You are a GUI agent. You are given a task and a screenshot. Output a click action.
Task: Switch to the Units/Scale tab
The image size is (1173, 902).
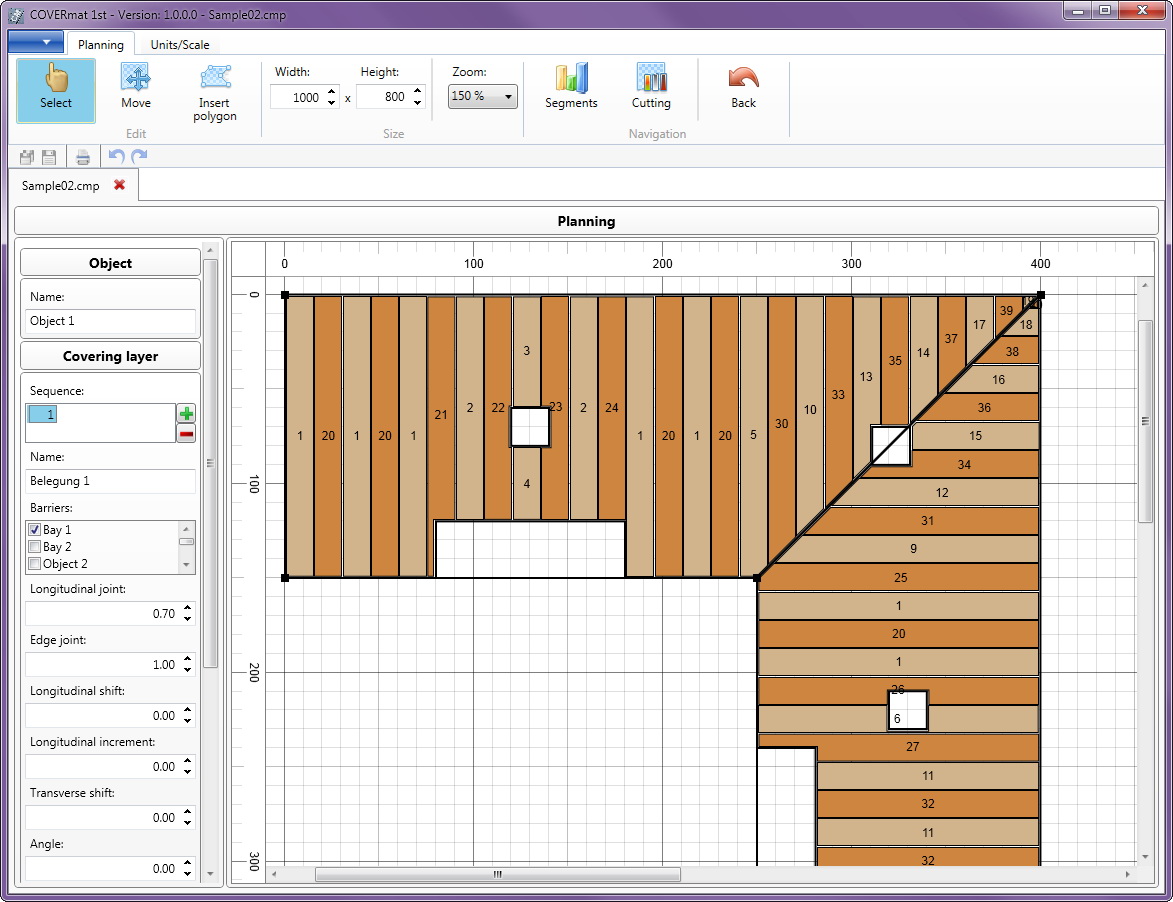180,45
